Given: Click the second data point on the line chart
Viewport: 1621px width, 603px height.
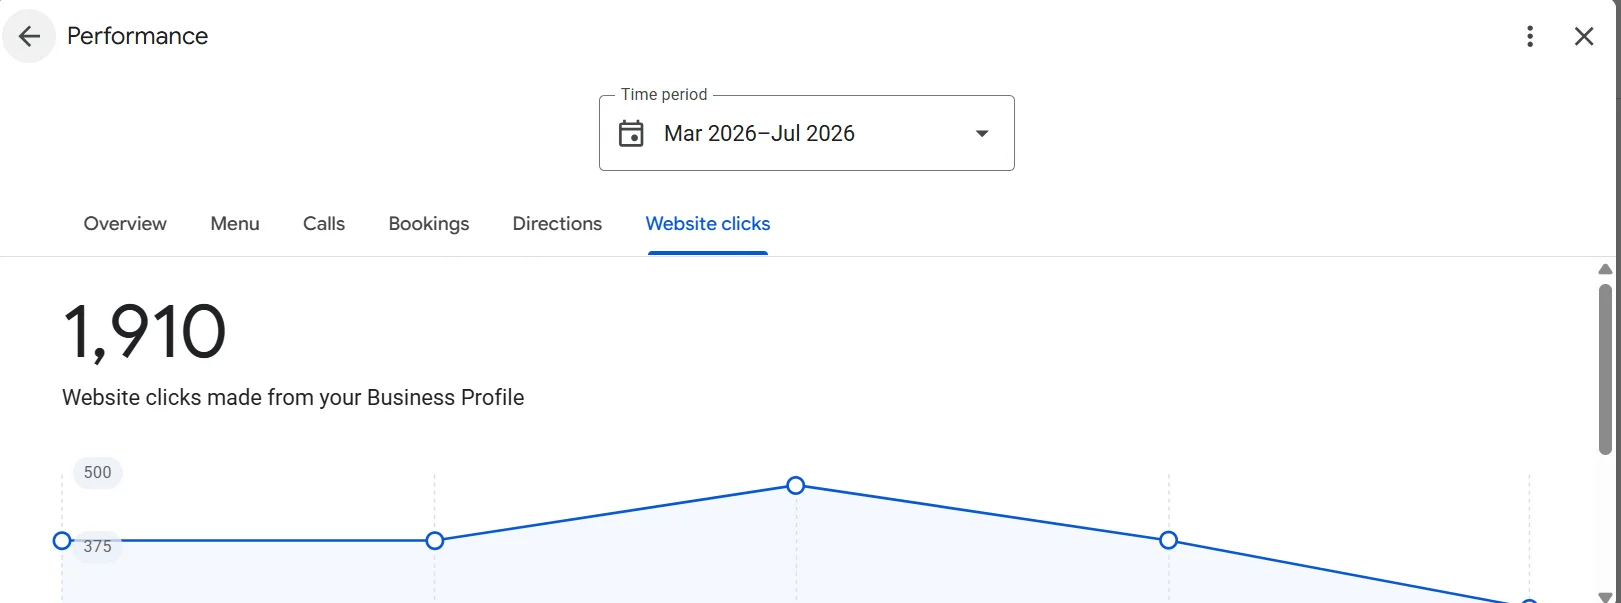Looking at the screenshot, I should pyautogui.click(x=435, y=541).
